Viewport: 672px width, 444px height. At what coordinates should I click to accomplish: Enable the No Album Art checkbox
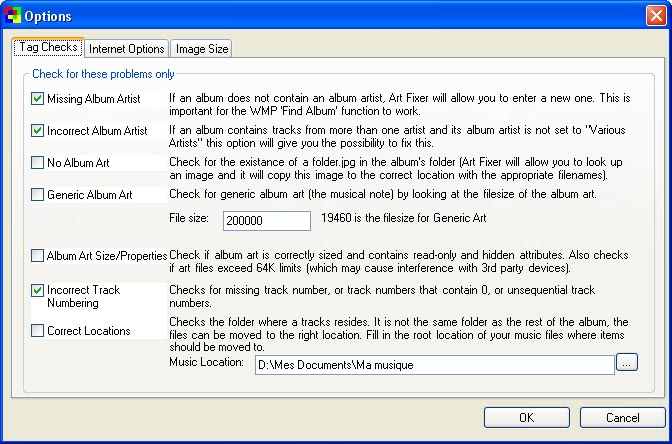[38, 163]
